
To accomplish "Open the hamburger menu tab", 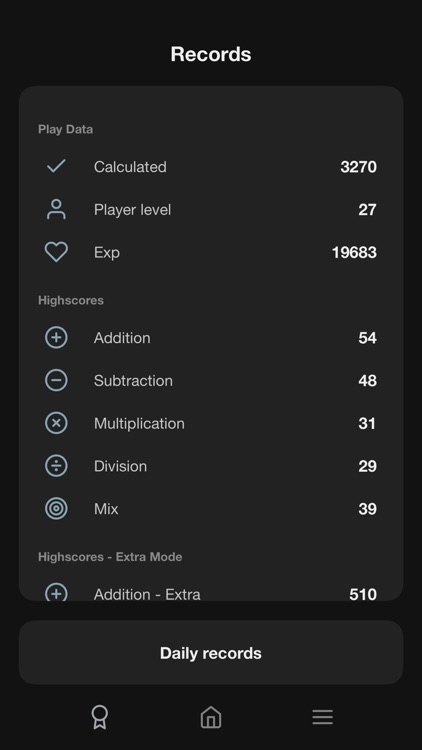I will click(x=322, y=717).
